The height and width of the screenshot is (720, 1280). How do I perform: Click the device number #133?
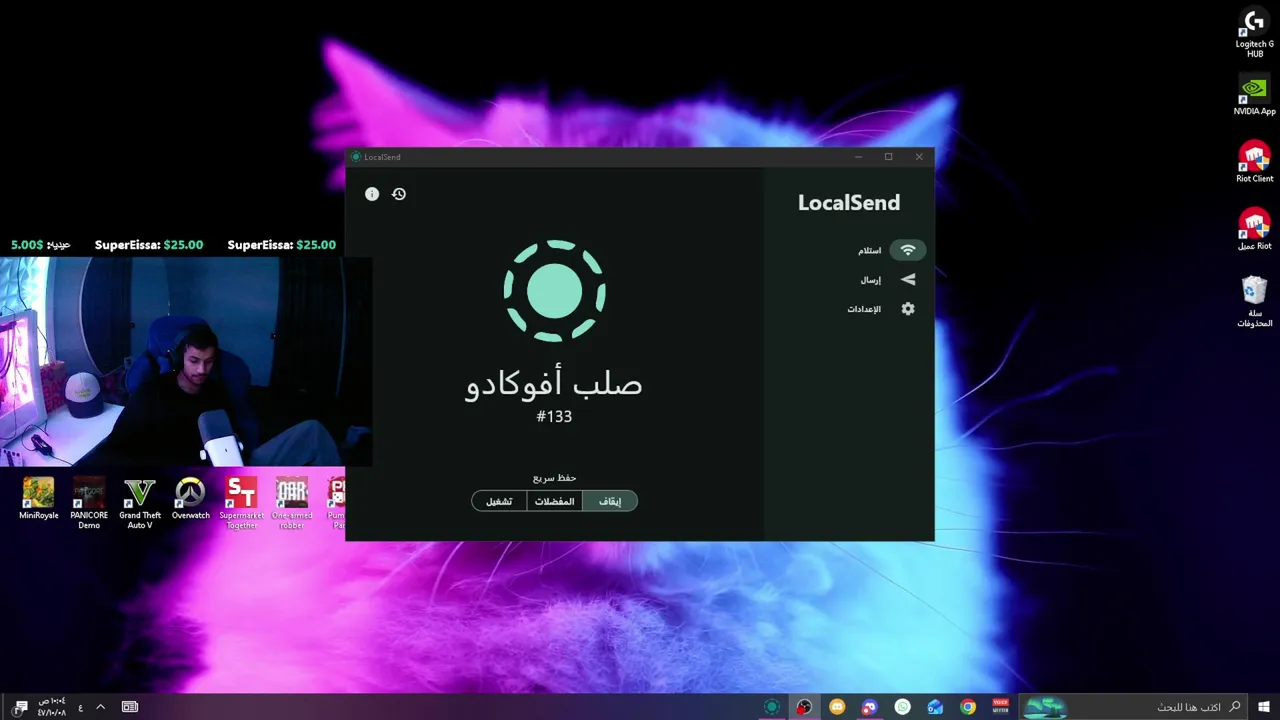point(554,416)
